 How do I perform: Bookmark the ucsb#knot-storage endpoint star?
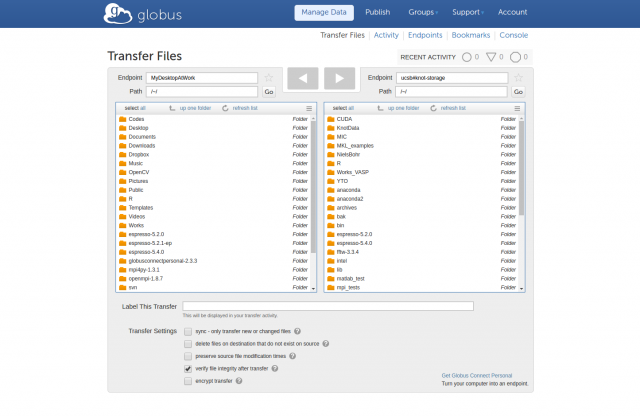coord(518,78)
